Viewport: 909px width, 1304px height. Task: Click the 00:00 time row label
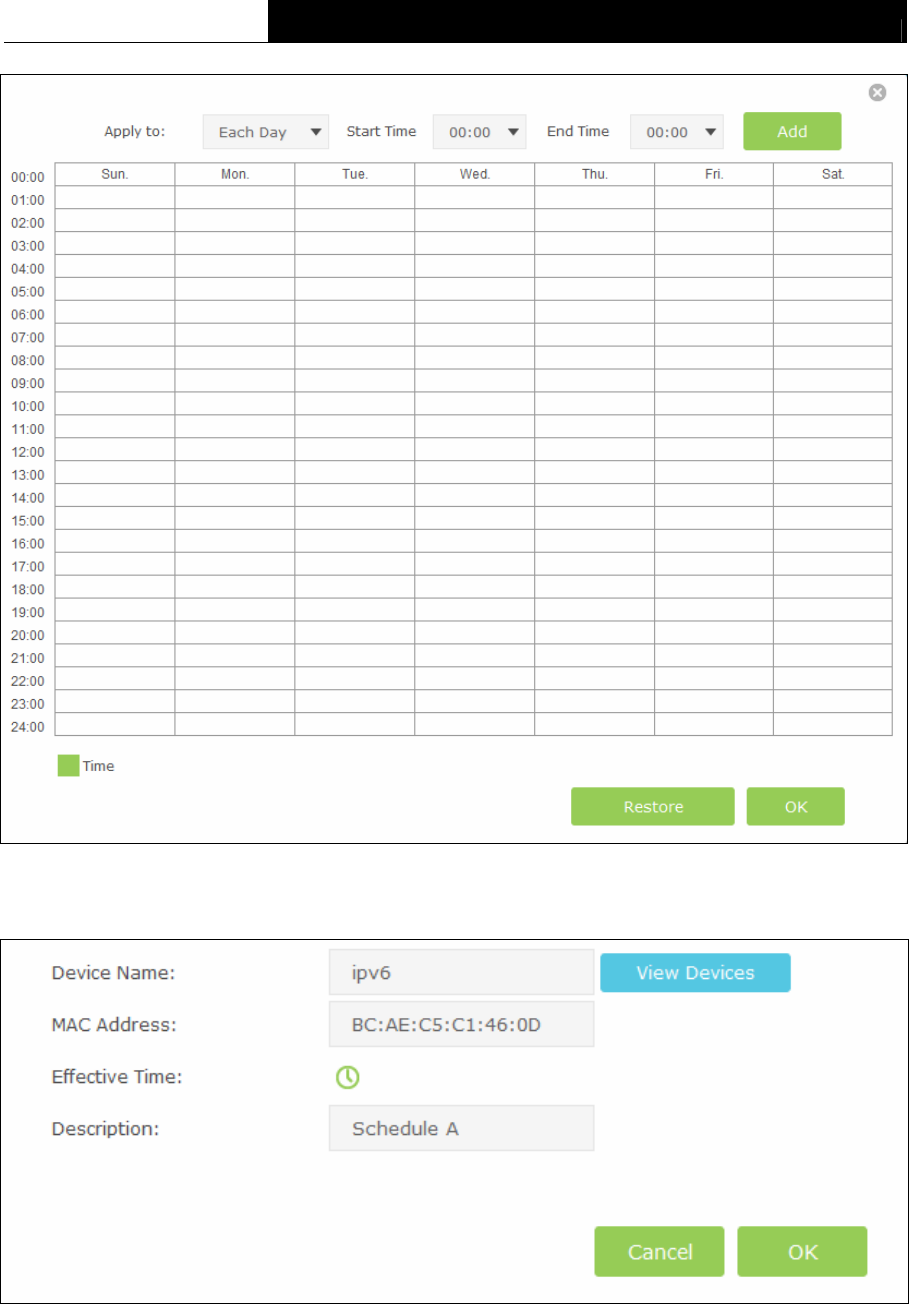pyautogui.click(x=28, y=177)
